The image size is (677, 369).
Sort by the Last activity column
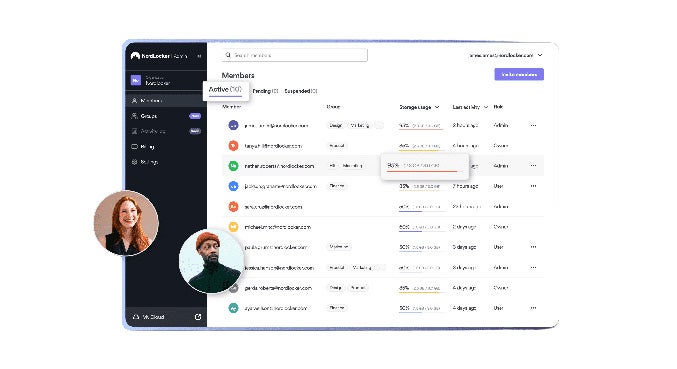[x=470, y=107]
